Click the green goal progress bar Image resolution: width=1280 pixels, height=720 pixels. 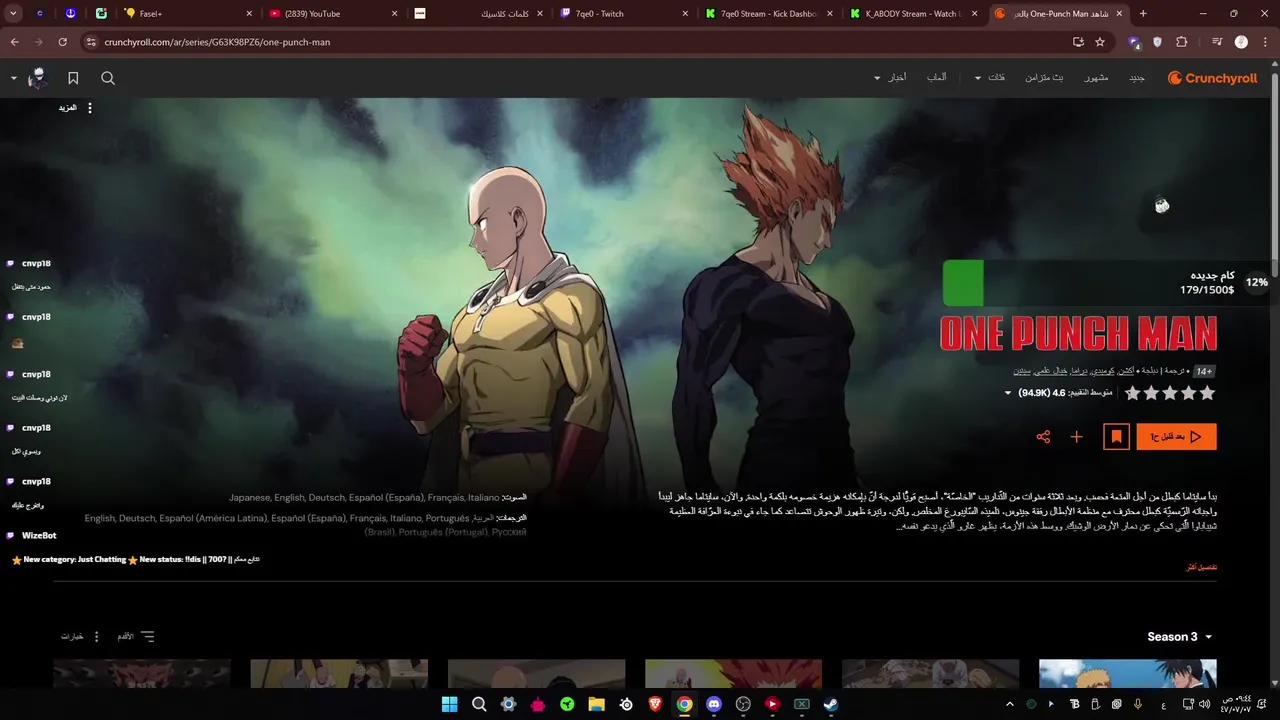coord(963,283)
